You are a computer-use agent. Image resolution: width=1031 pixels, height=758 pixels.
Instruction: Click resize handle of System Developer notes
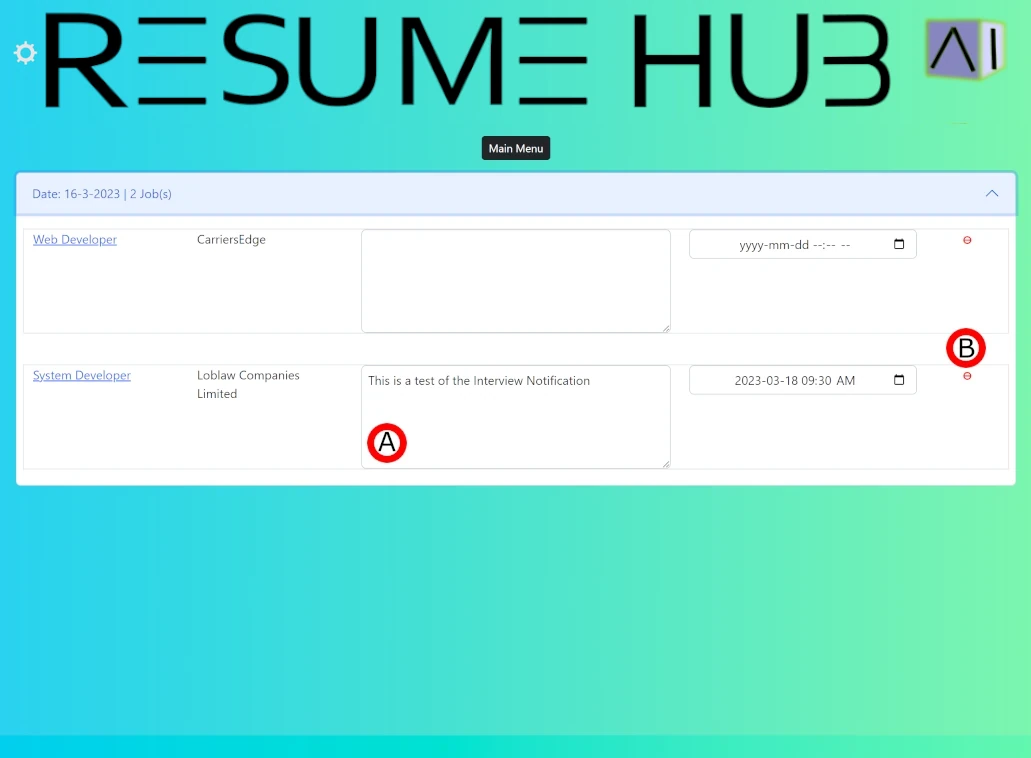coord(665,463)
